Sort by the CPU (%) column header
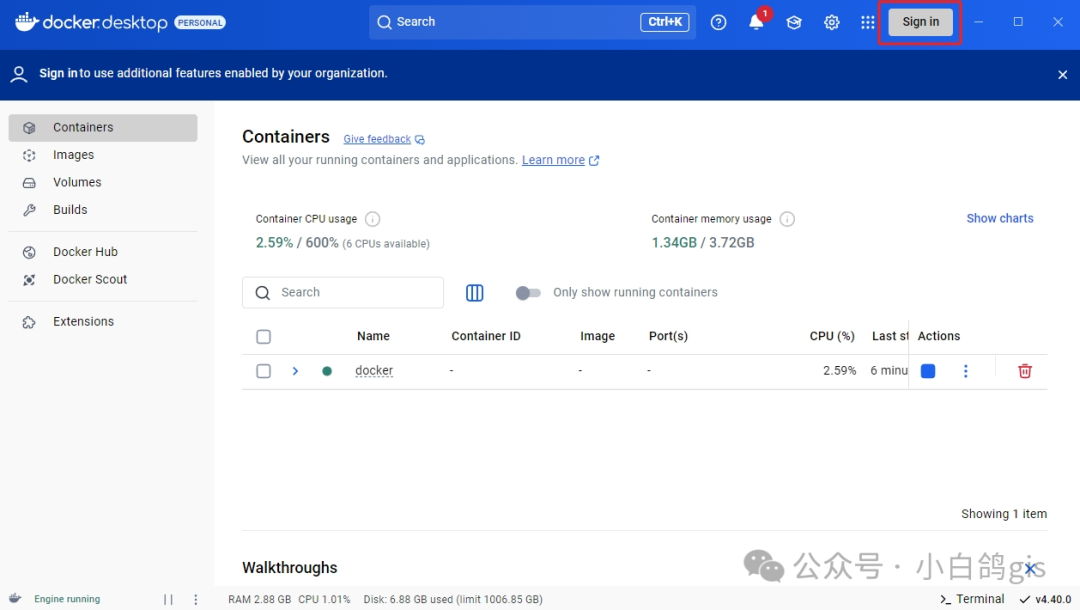 point(832,336)
